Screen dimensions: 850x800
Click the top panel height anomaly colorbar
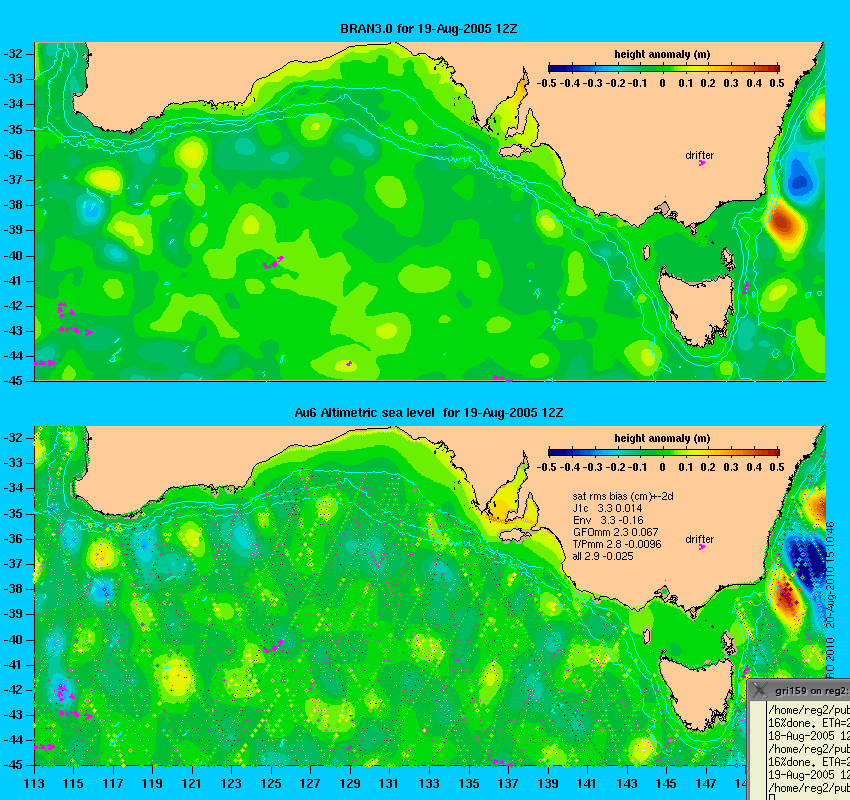click(x=664, y=68)
